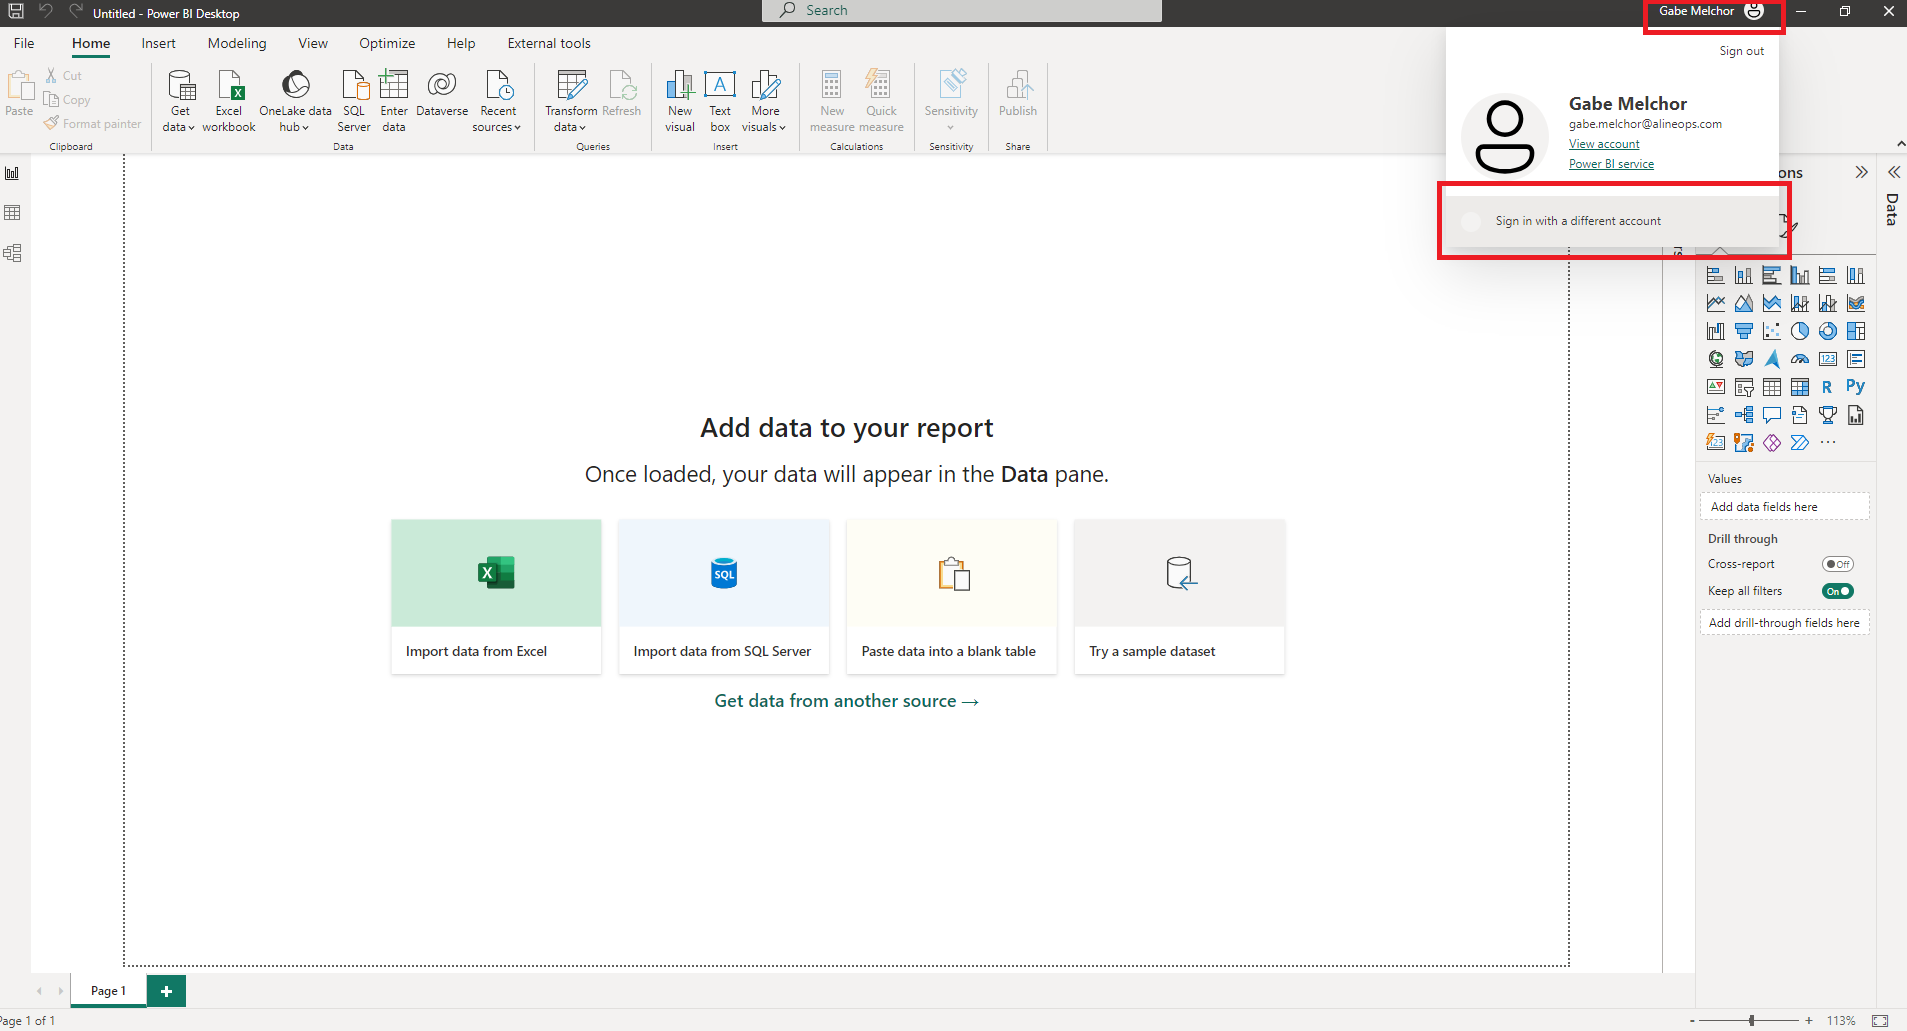This screenshot has width=1907, height=1031.
Task: Select the Line chart visual
Action: click(1716, 303)
